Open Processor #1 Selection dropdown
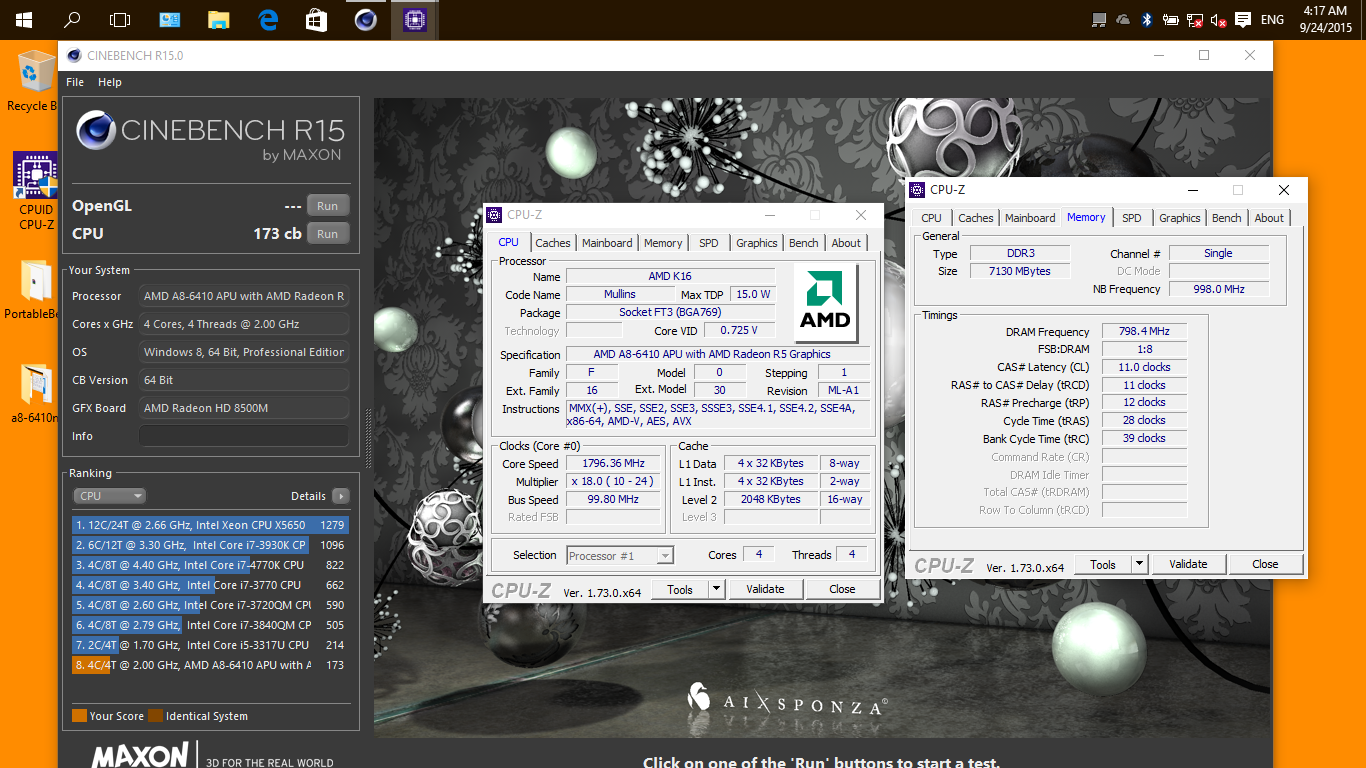The width and height of the screenshot is (1366, 768). click(x=620, y=555)
